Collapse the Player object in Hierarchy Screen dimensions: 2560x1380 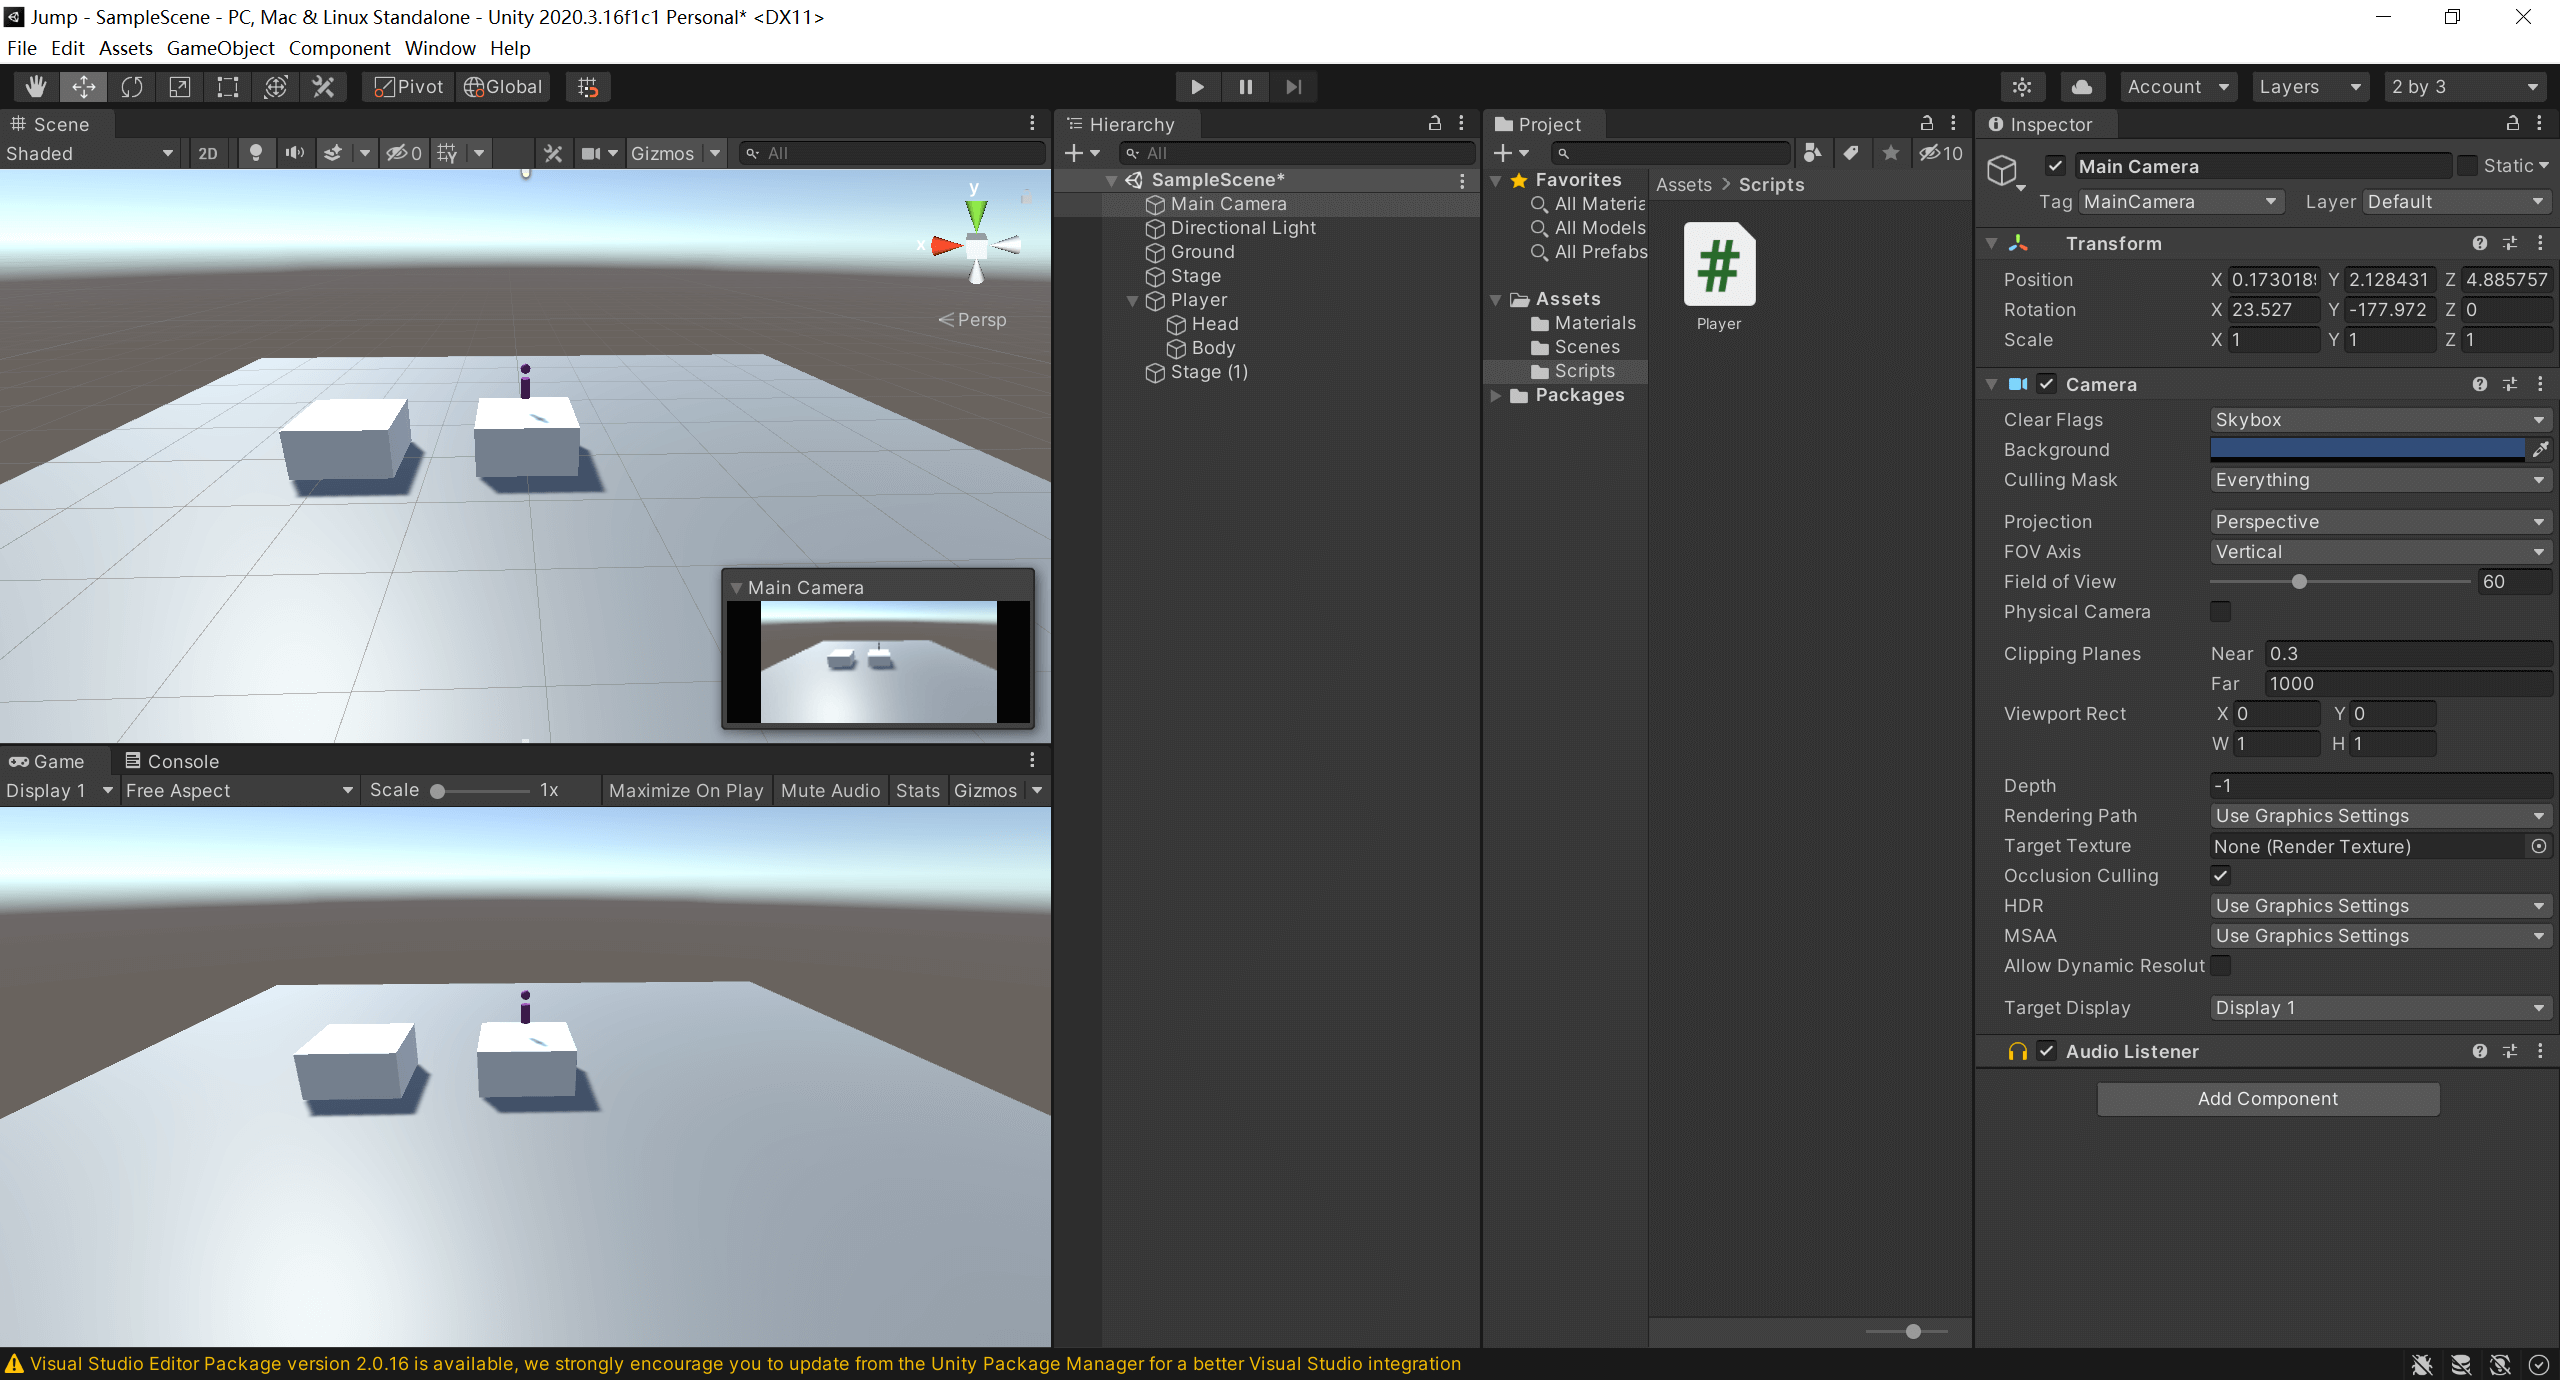coord(1132,300)
